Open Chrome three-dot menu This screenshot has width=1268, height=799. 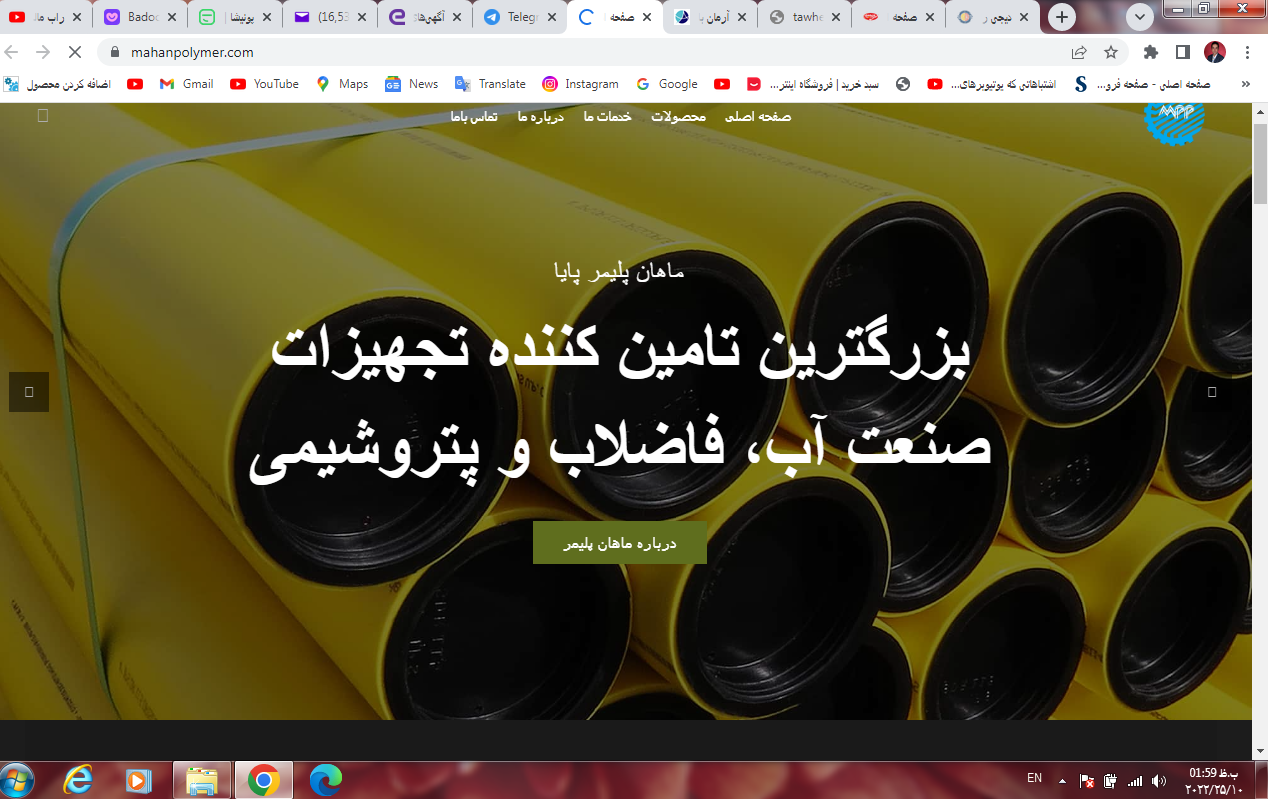coord(1247,52)
